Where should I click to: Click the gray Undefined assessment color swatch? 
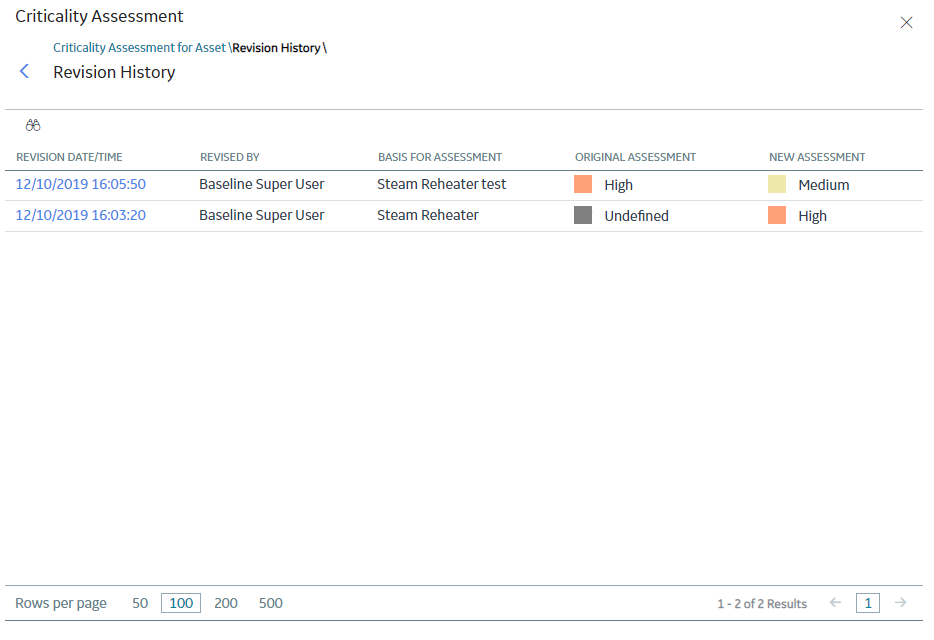tap(583, 215)
